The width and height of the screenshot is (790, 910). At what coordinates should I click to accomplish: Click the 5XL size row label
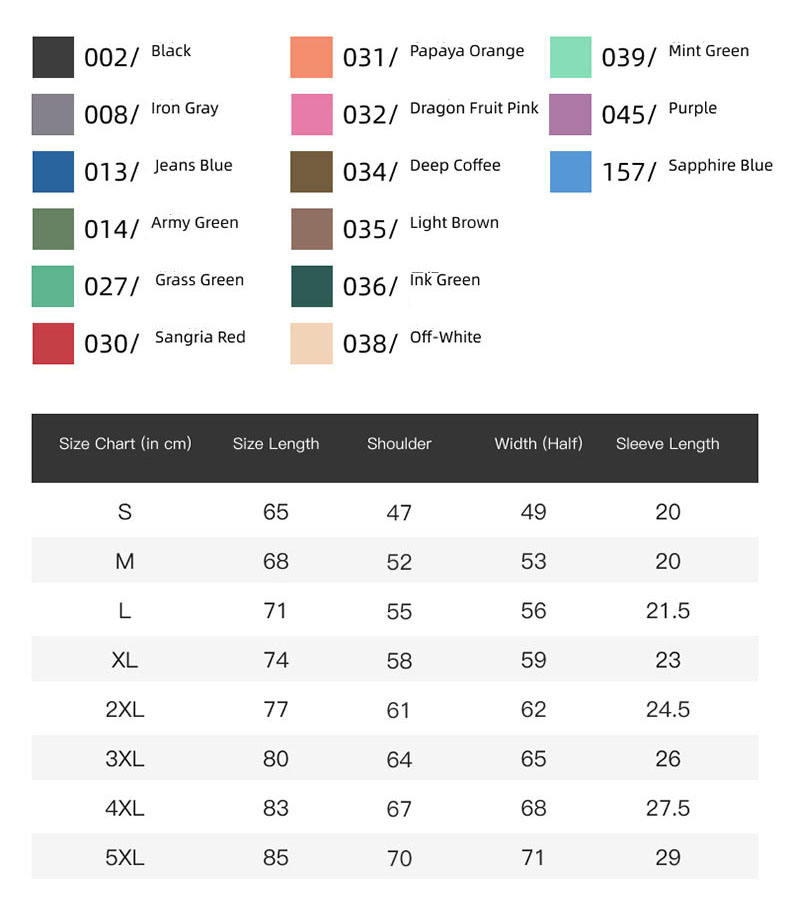pos(125,857)
